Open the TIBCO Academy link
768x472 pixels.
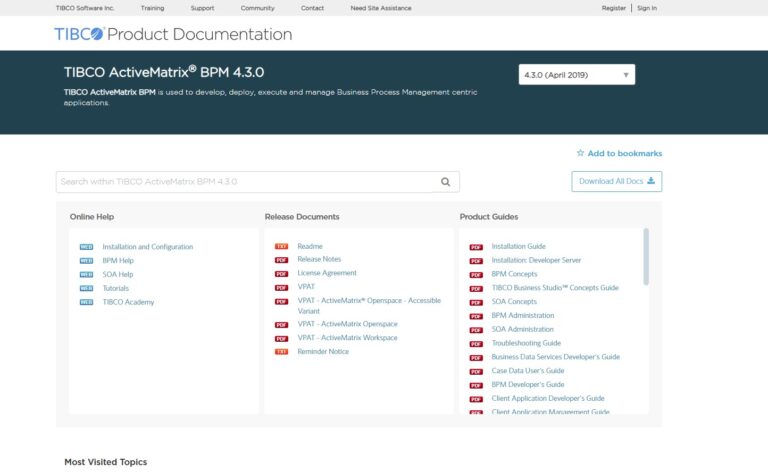(128, 302)
